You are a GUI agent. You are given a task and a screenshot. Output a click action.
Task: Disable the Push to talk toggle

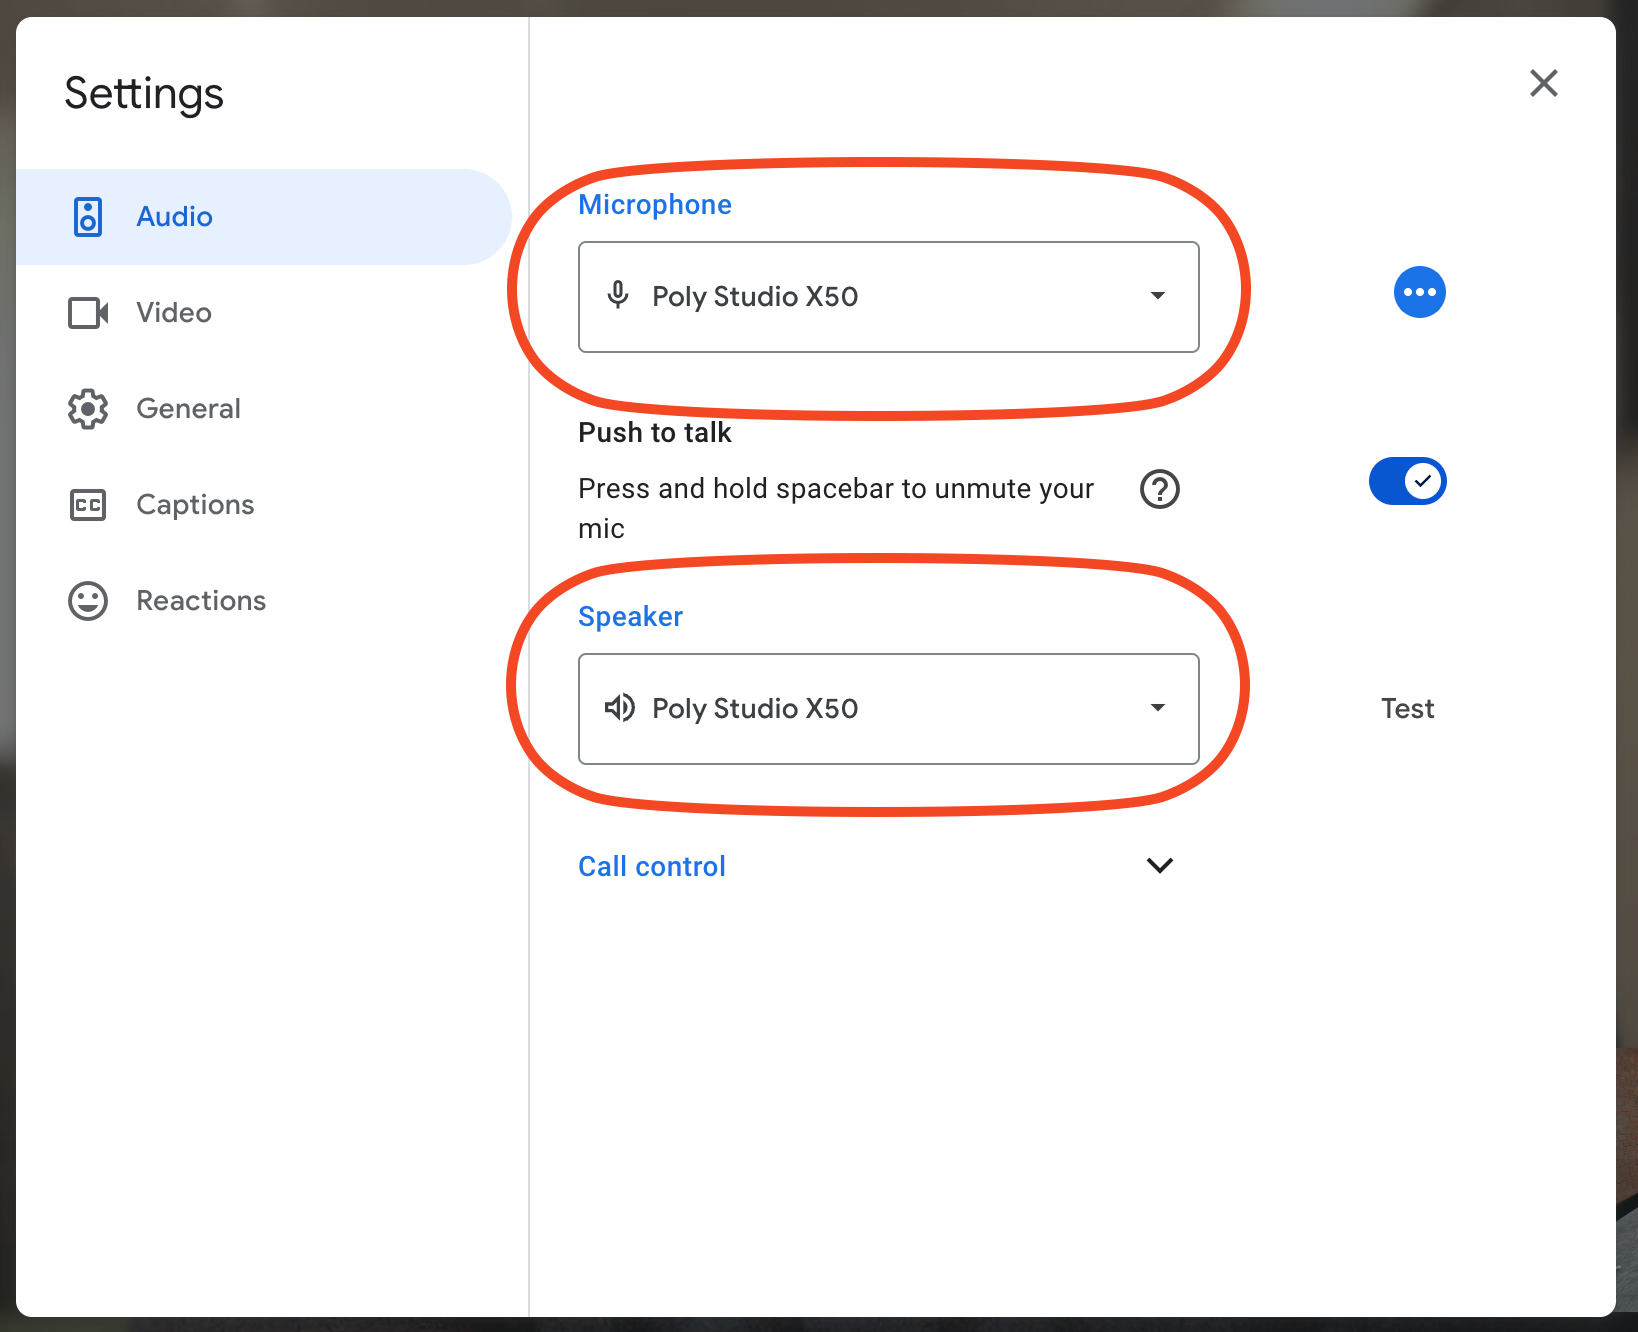(1407, 482)
